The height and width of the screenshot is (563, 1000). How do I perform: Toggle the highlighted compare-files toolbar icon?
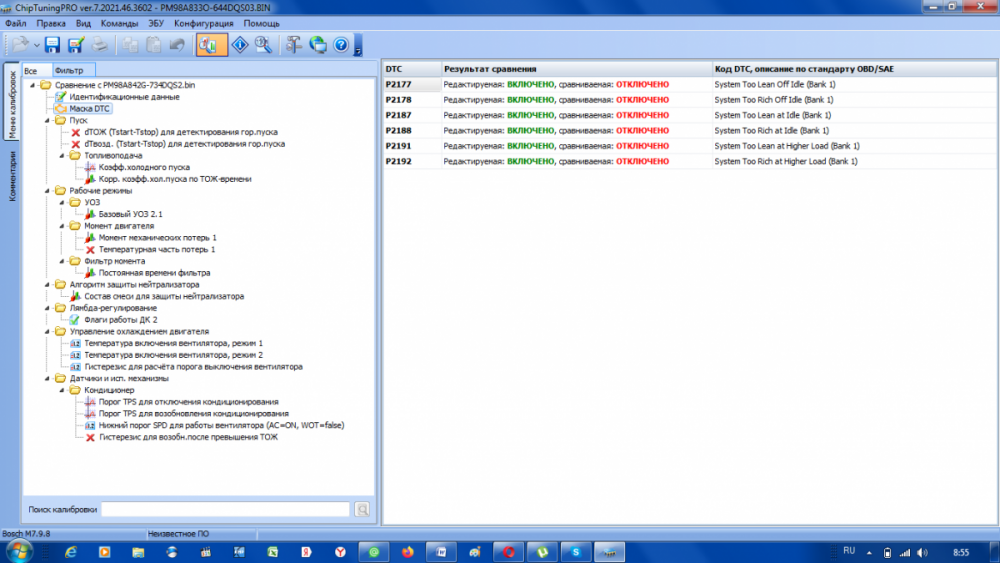[212, 45]
